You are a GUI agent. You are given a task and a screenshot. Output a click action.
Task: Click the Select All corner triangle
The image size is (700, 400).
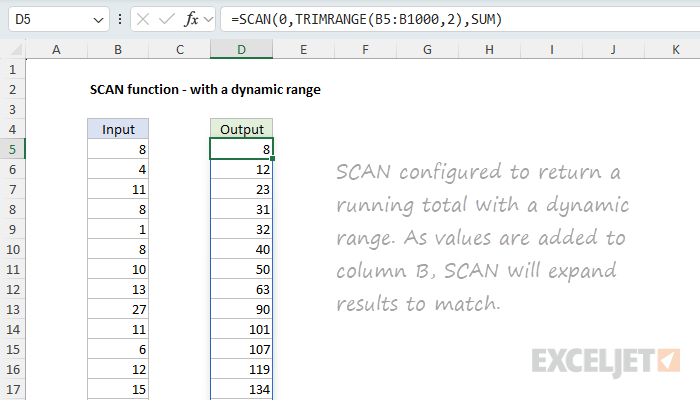pos(13,49)
